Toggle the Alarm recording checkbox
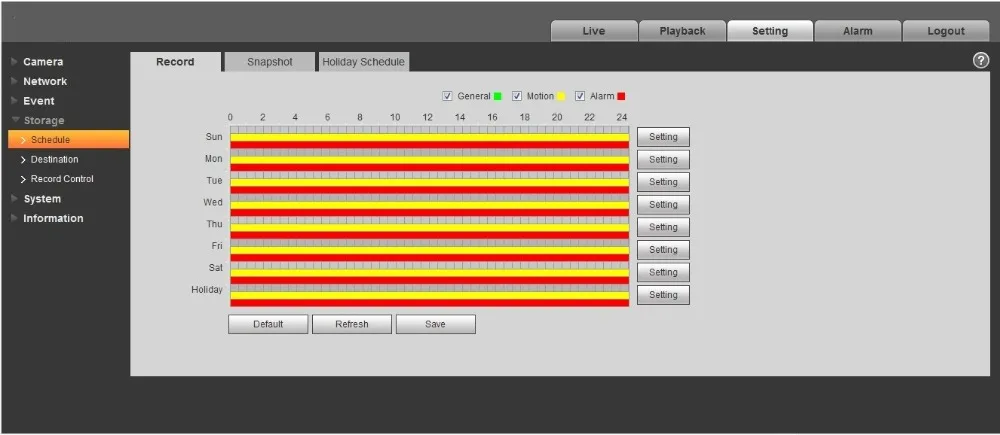 (x=580, y=96)
